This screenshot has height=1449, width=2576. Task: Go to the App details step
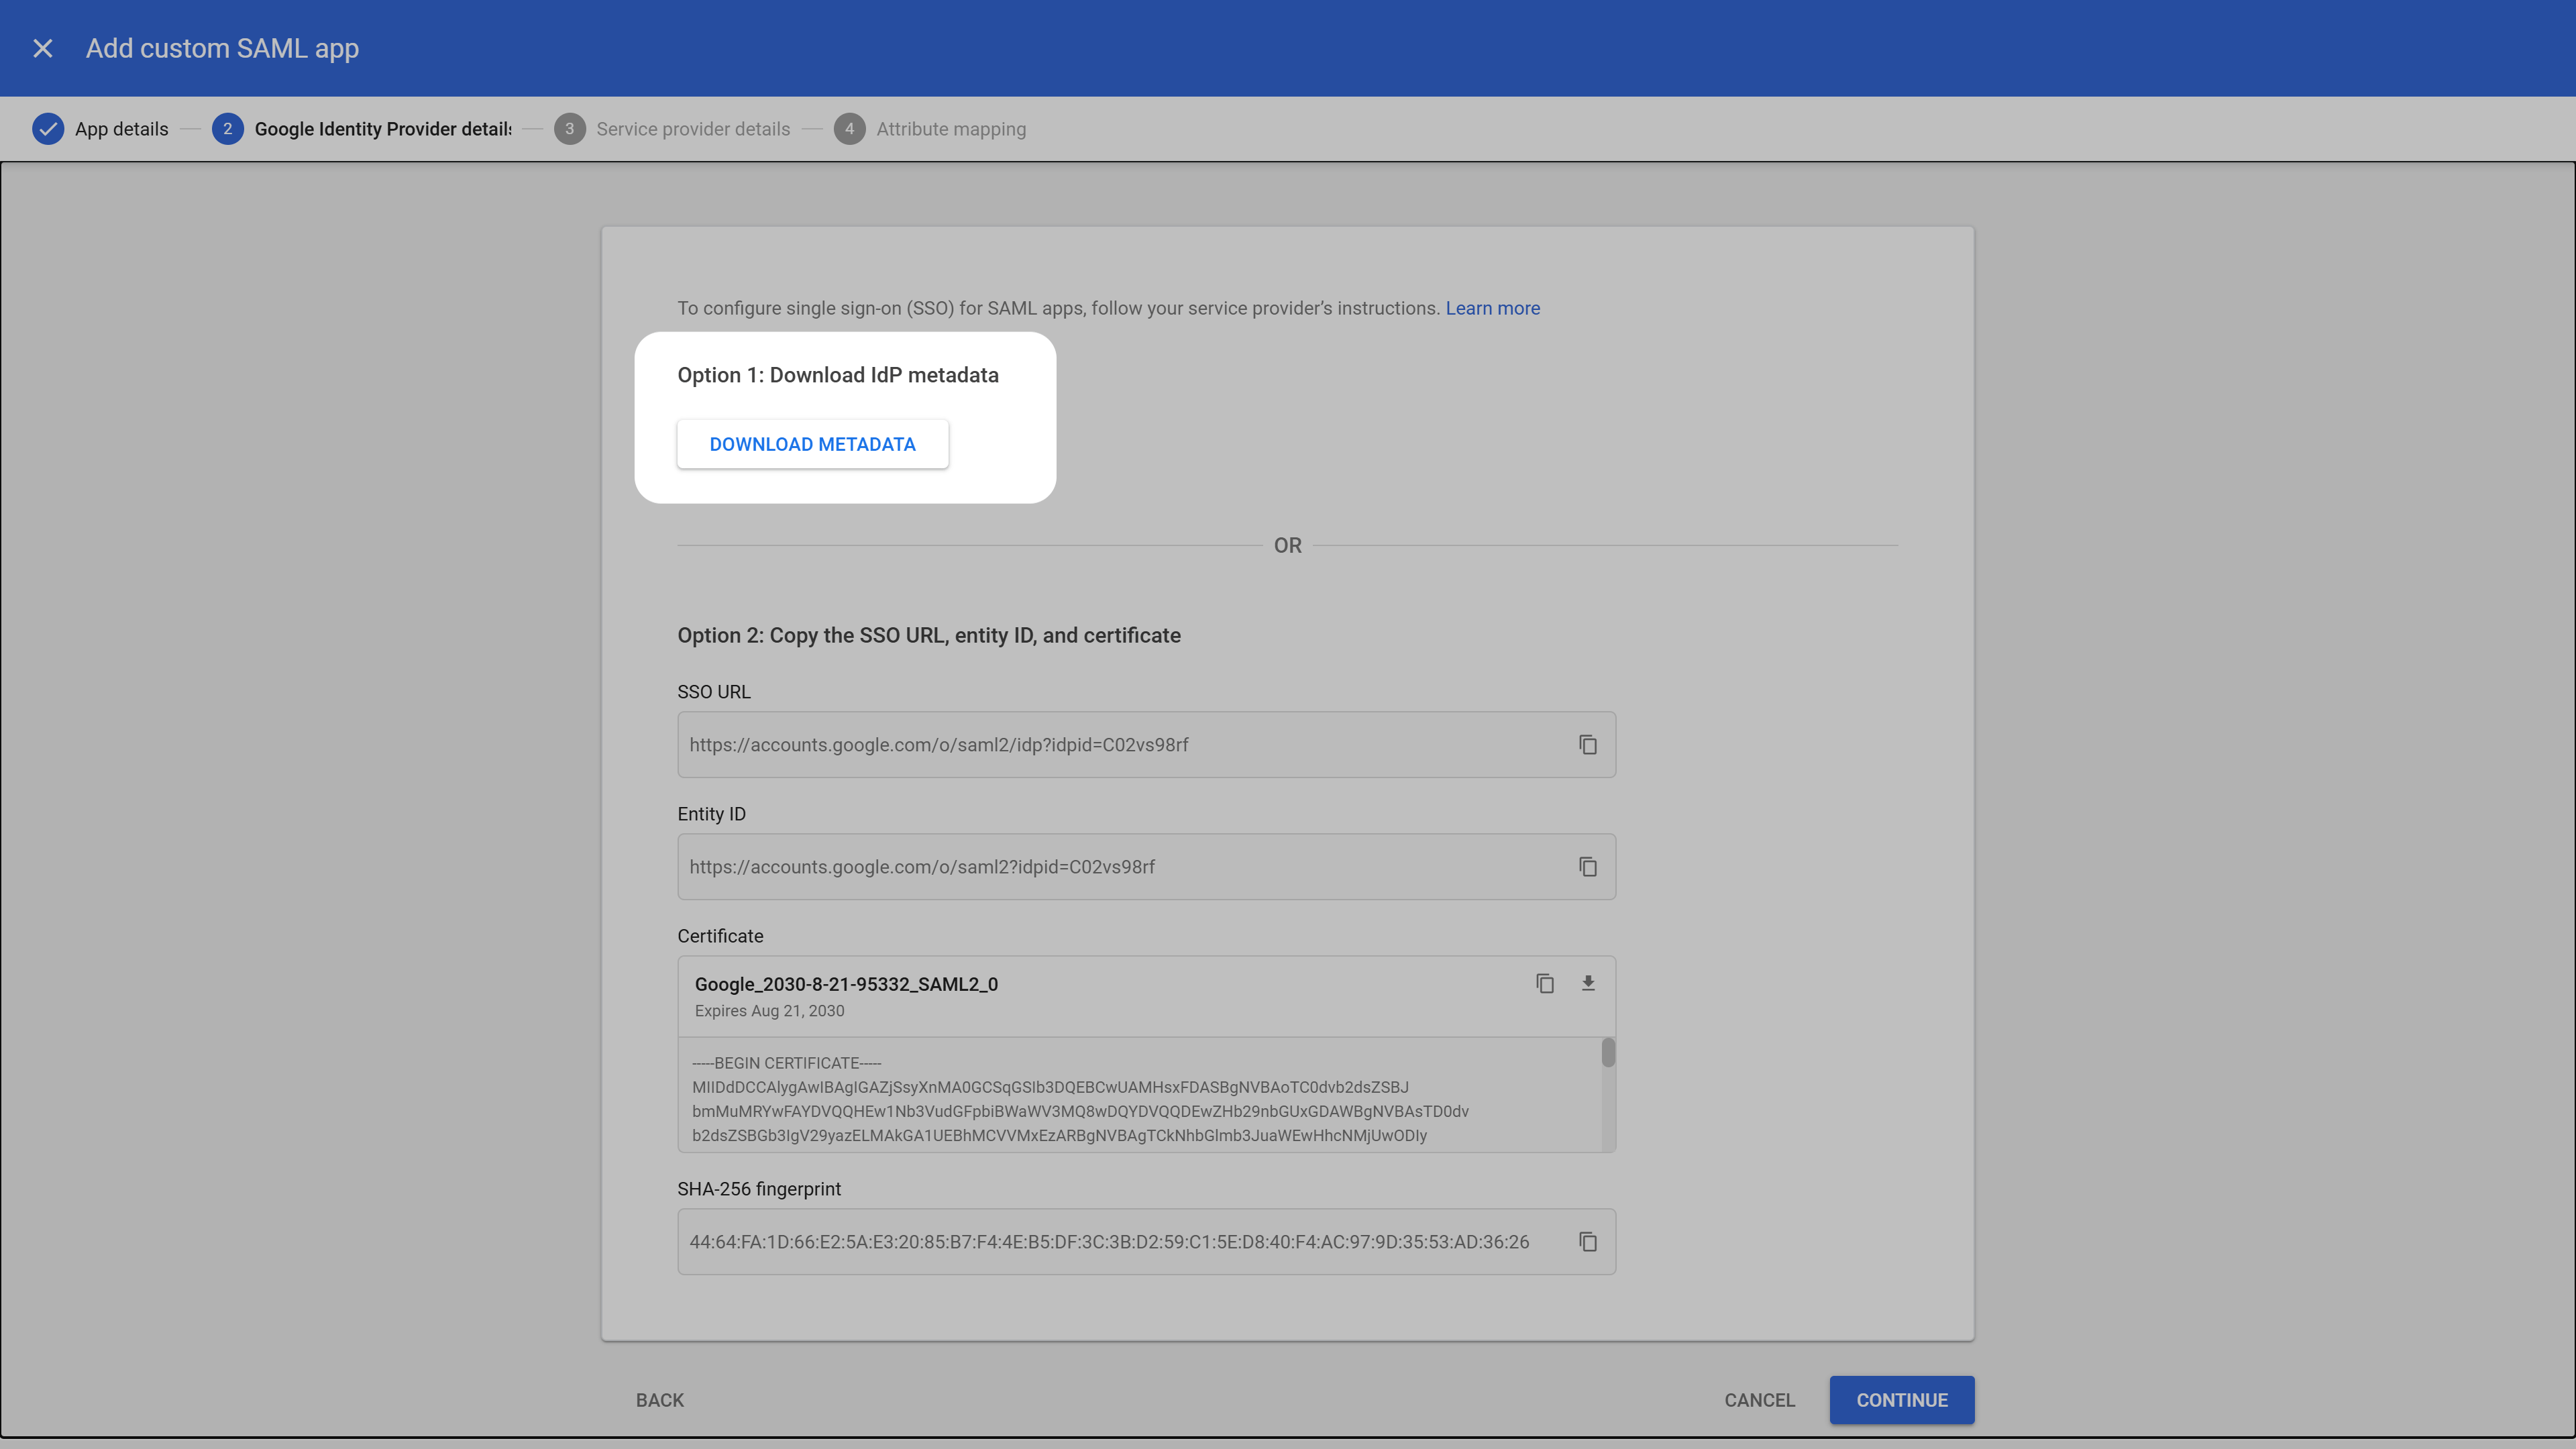101,129
